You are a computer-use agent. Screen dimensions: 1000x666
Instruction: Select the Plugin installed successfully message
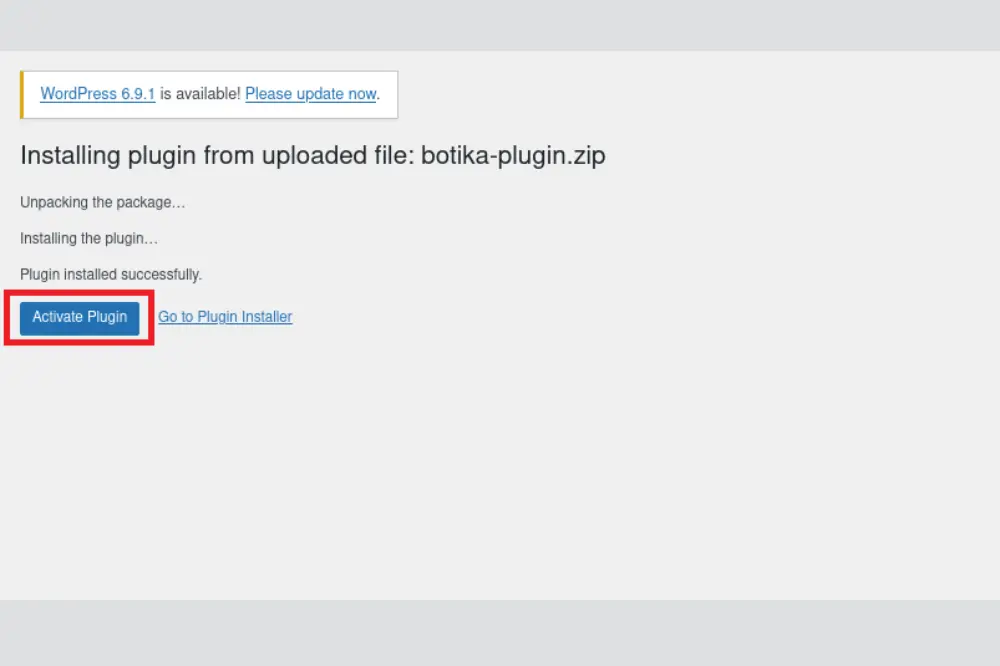click(x=110, y=274)
